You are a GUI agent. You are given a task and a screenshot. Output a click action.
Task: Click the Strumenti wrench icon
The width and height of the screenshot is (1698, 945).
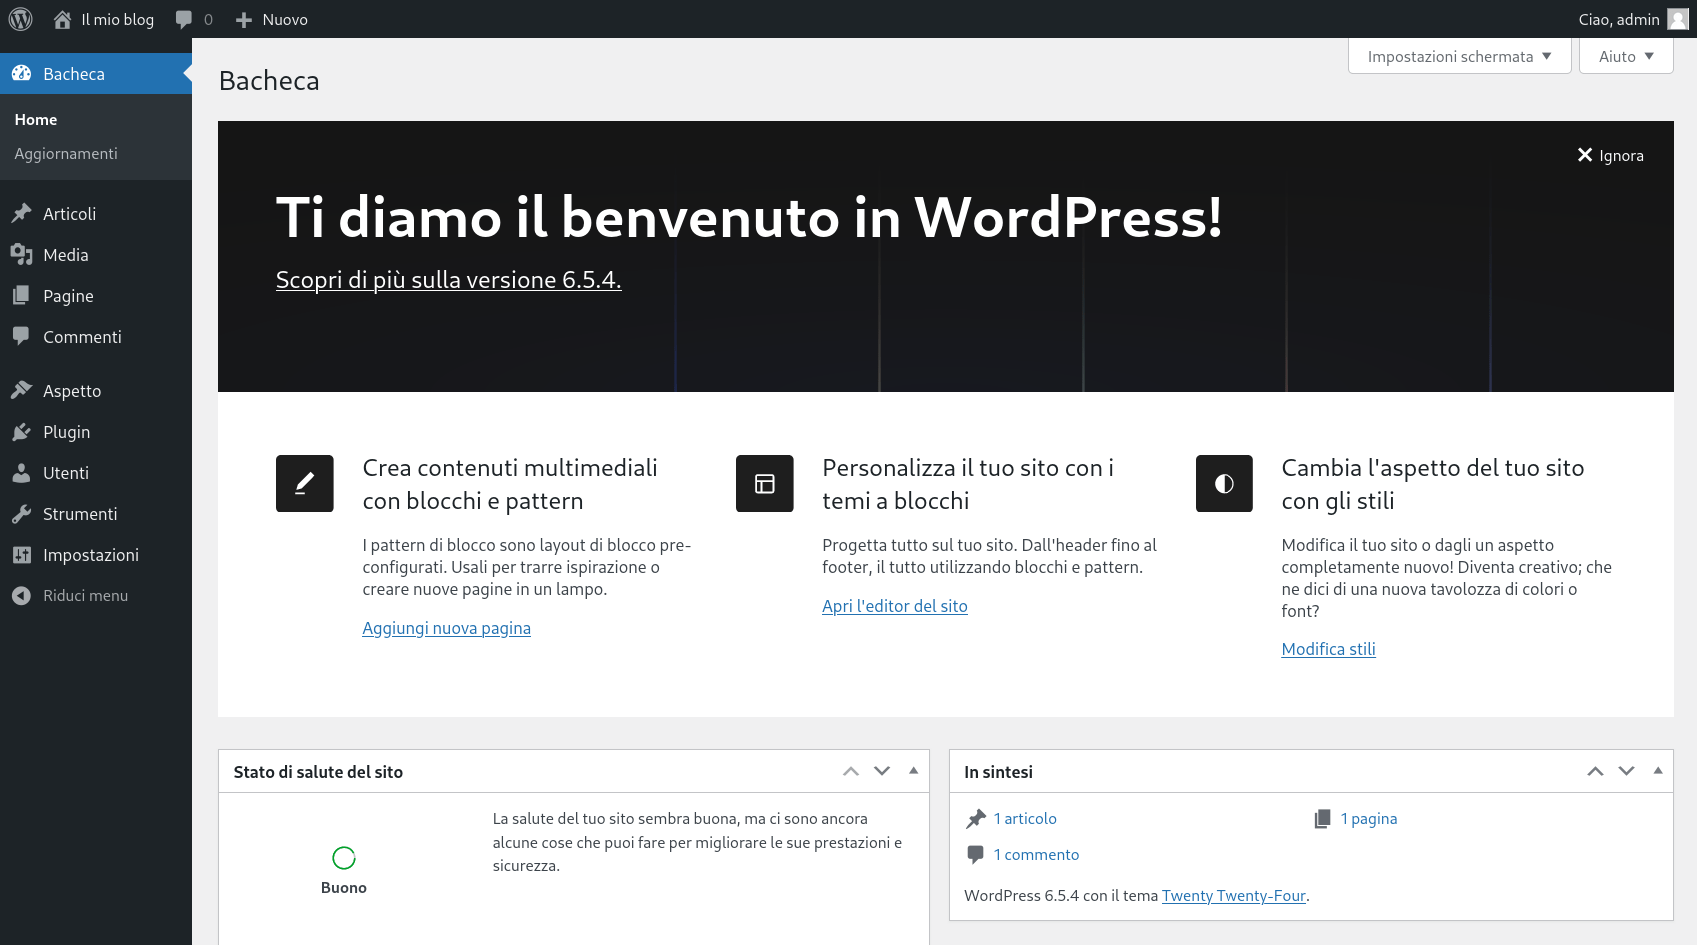(x=21, y=513)
